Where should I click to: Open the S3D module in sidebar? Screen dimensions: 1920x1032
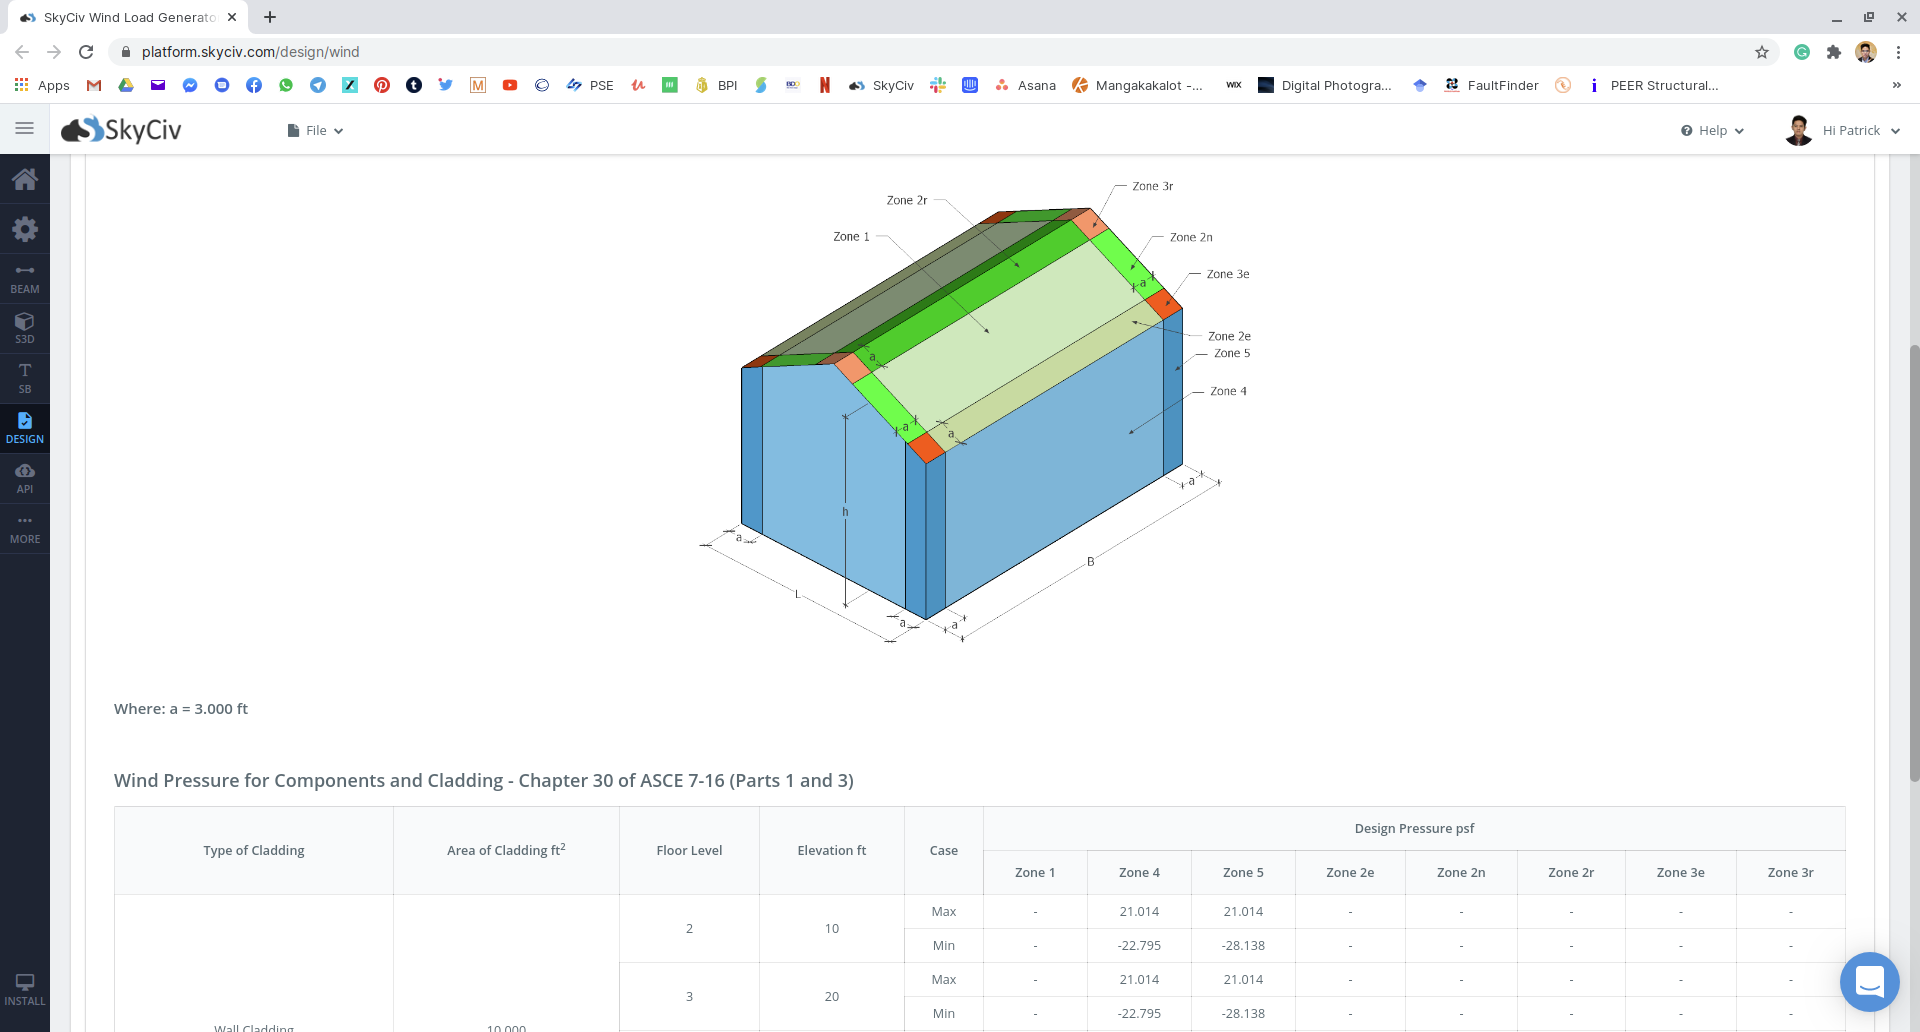point(24,327)
